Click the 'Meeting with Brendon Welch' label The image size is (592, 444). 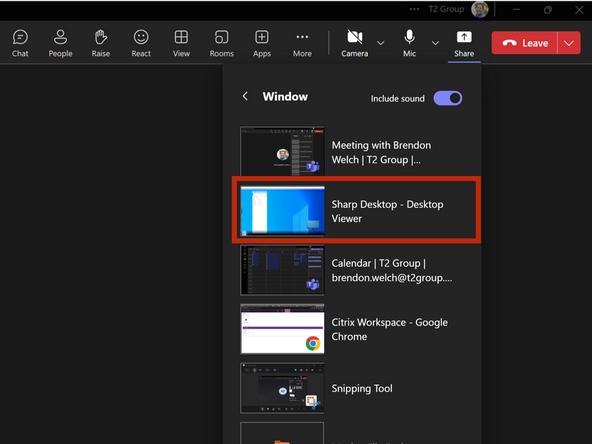click(381, 152)
